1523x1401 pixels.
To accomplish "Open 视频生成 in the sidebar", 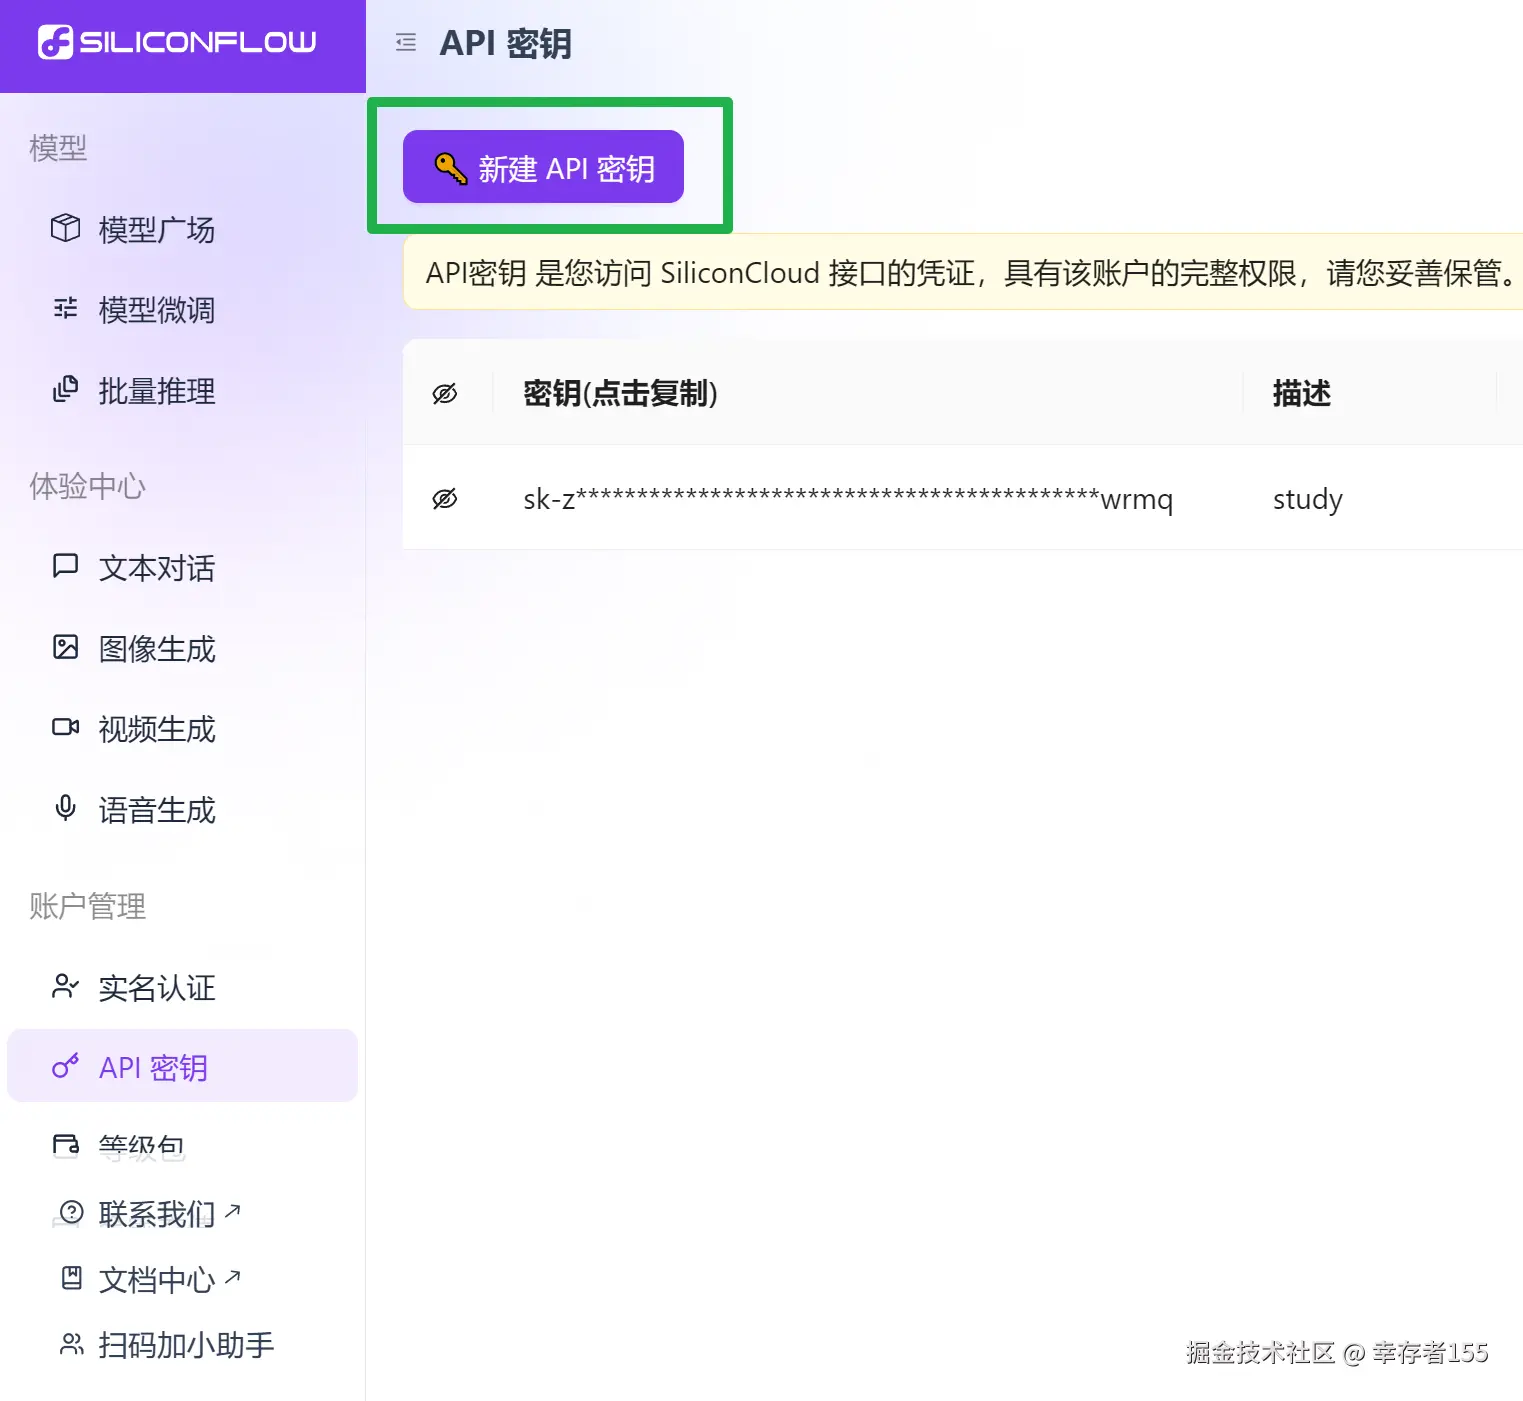I will pos(157,729).
